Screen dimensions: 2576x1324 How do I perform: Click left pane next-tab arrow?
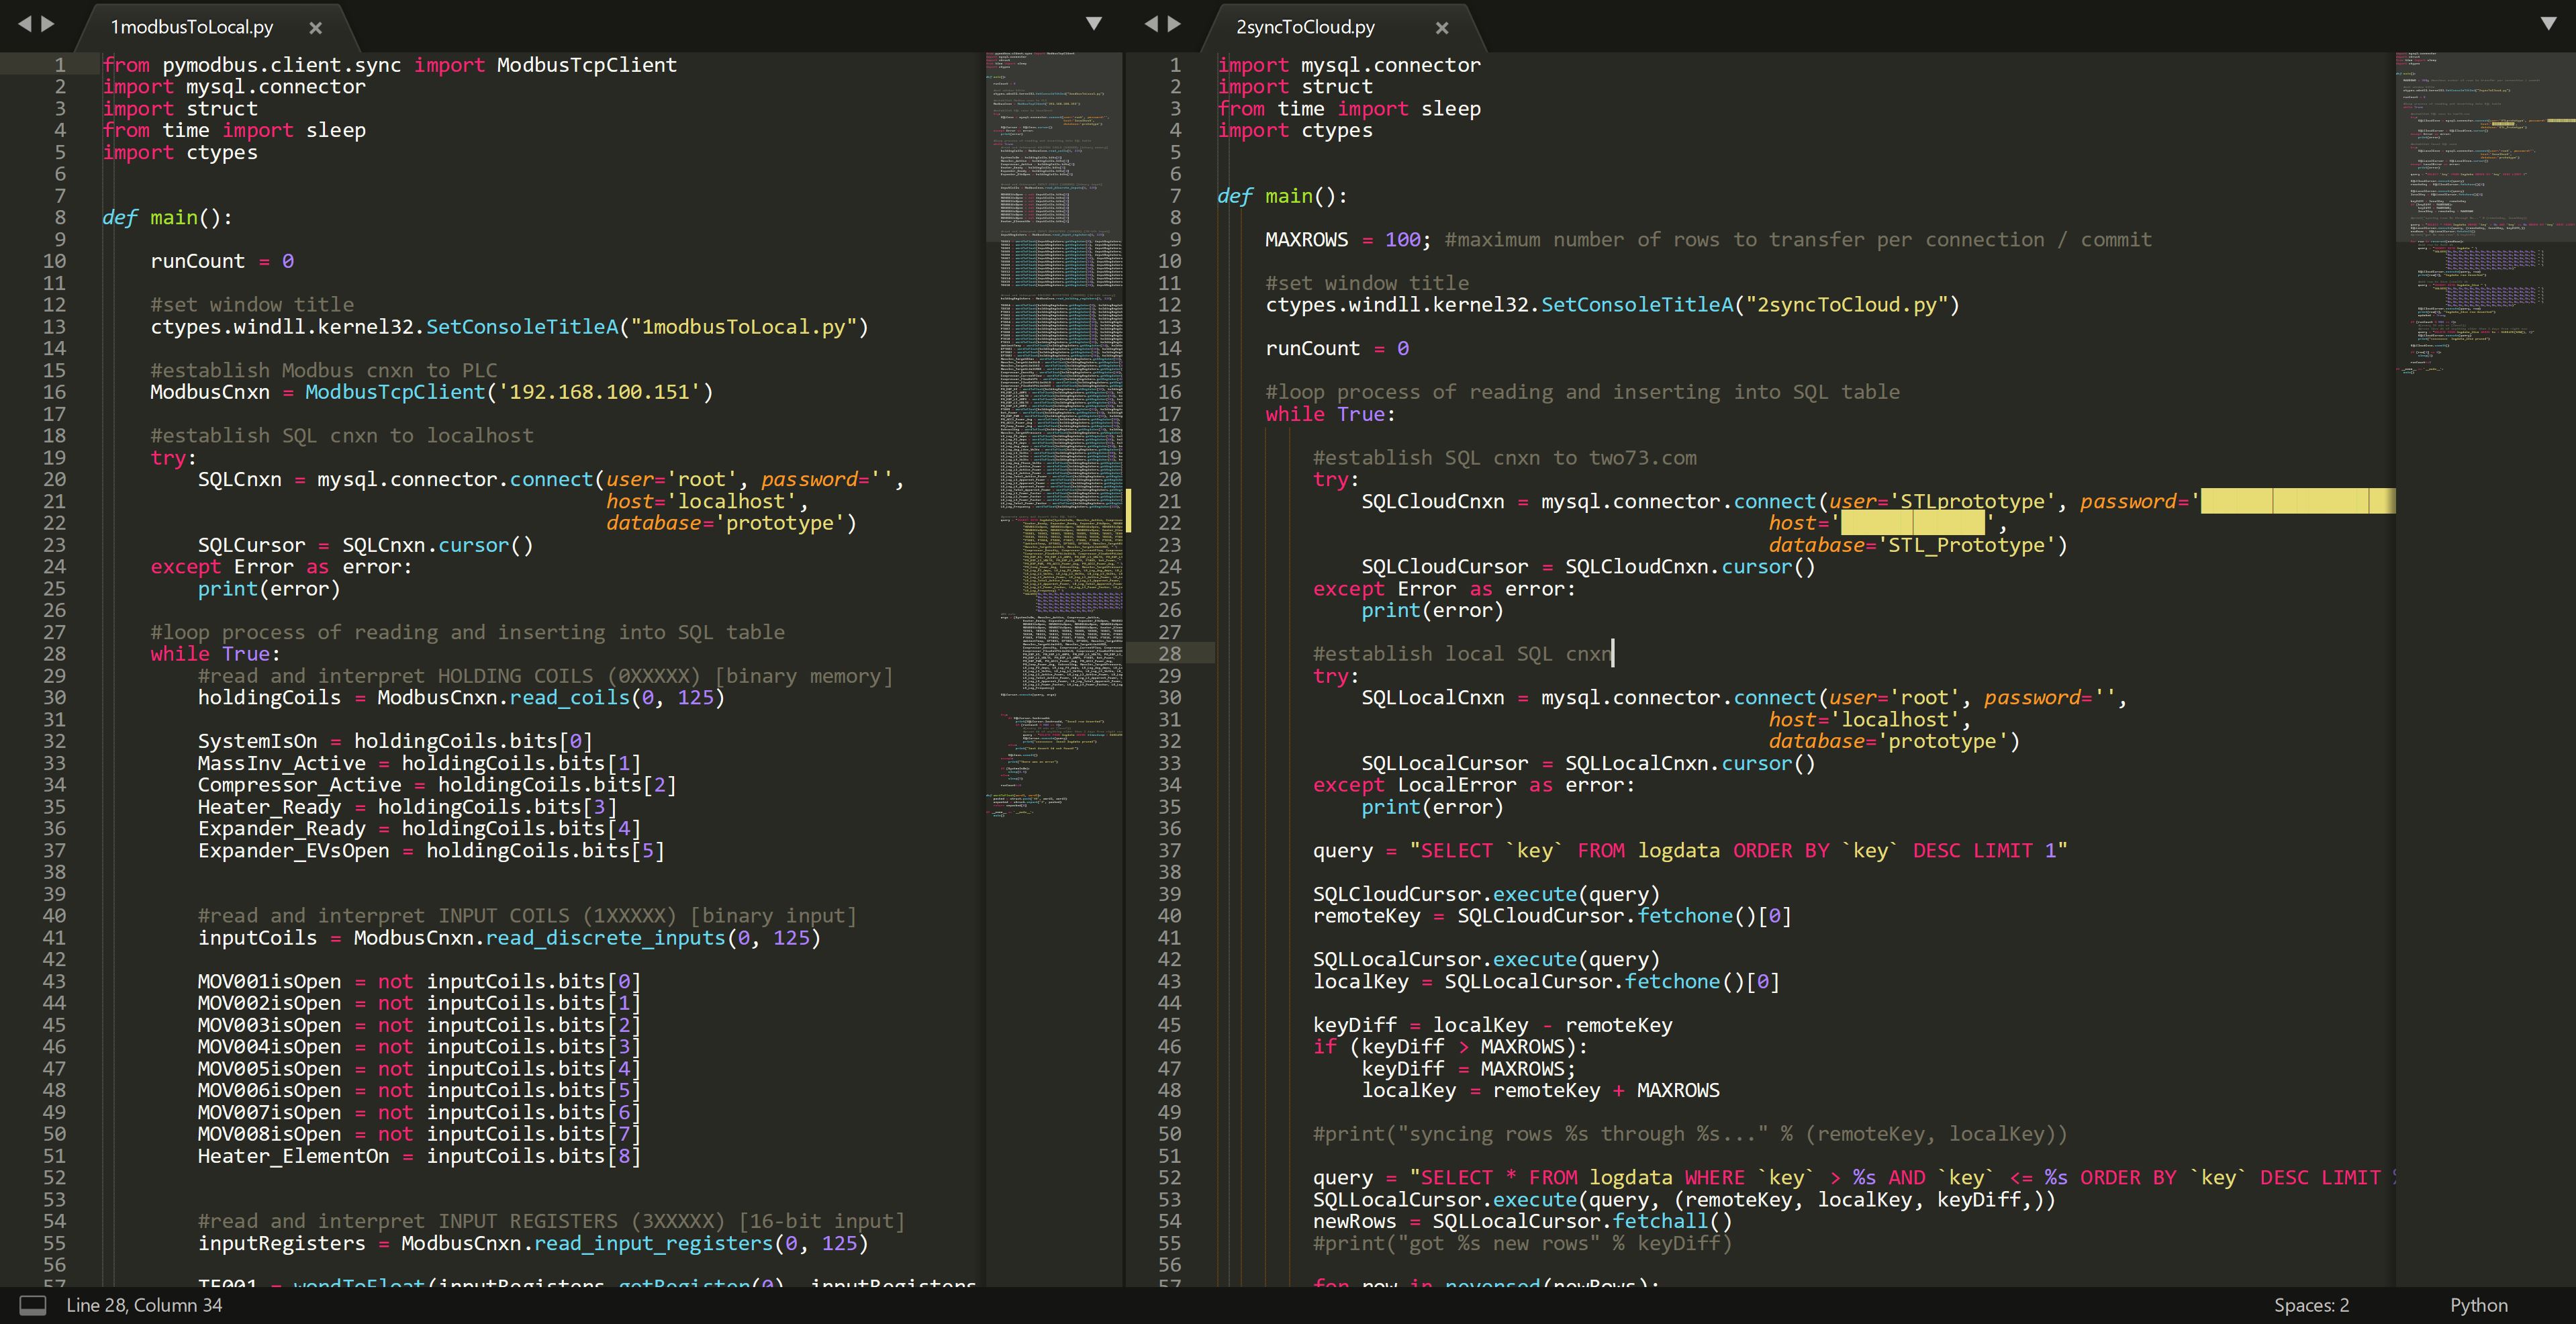point(48,23)
